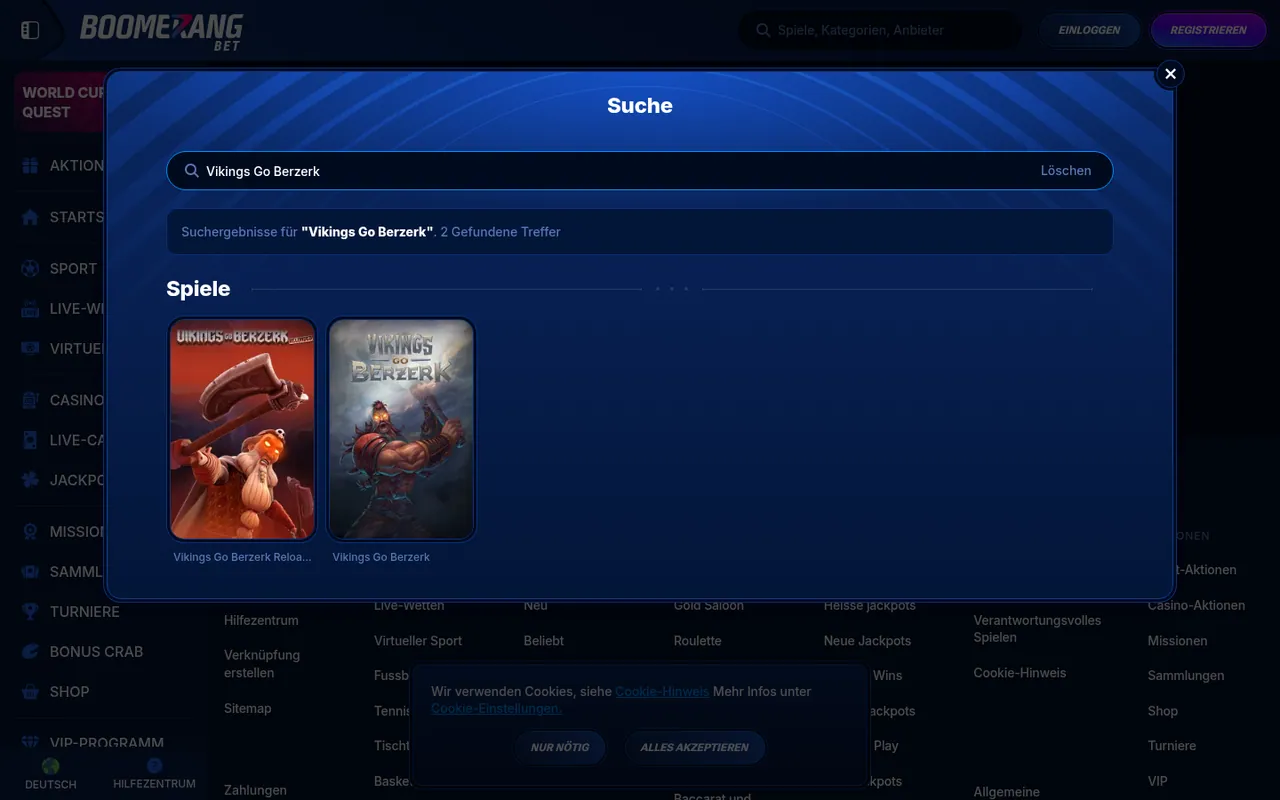Open the Casino icon in the sidebar
1280x800 pixels.
pos(30,400)
